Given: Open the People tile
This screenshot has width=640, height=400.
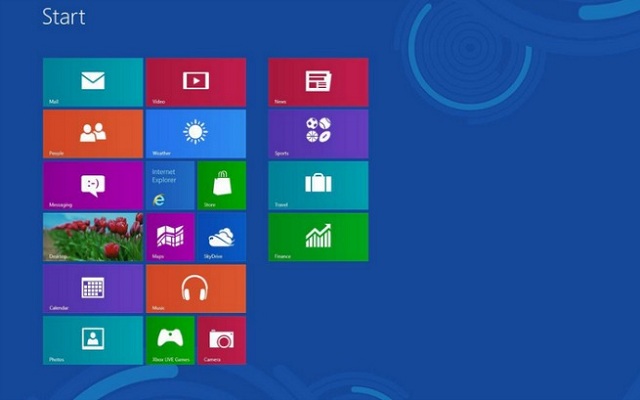Looking at the screenshot, I should pos(93,134).
